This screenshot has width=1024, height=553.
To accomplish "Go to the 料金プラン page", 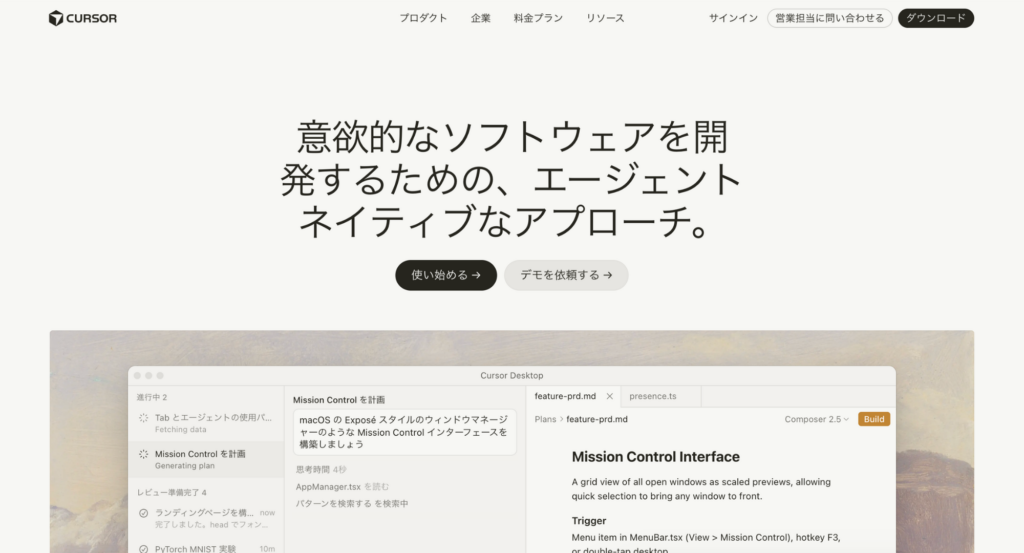I will click(538, 18).
